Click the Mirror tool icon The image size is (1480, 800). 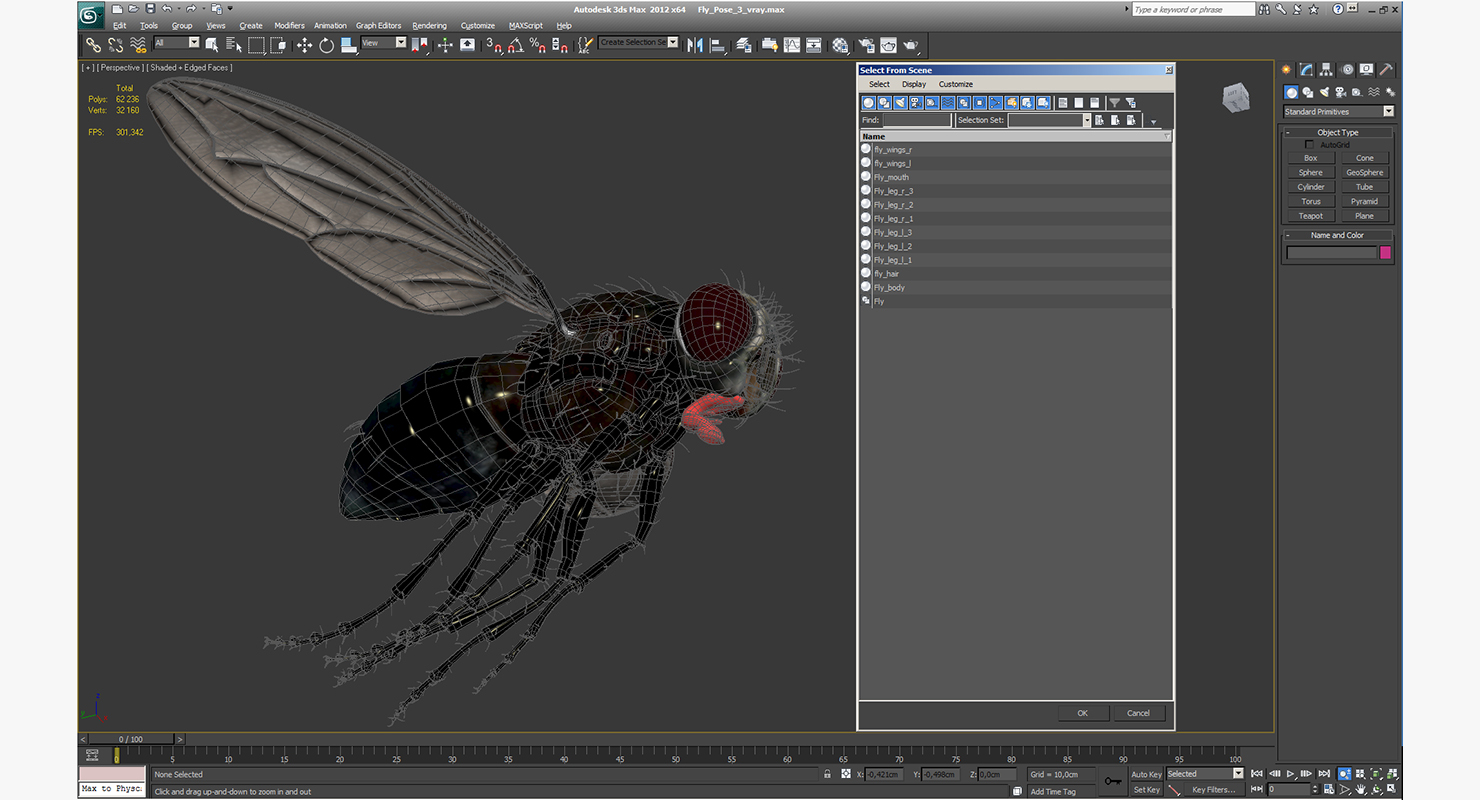[x=695, y=45]
